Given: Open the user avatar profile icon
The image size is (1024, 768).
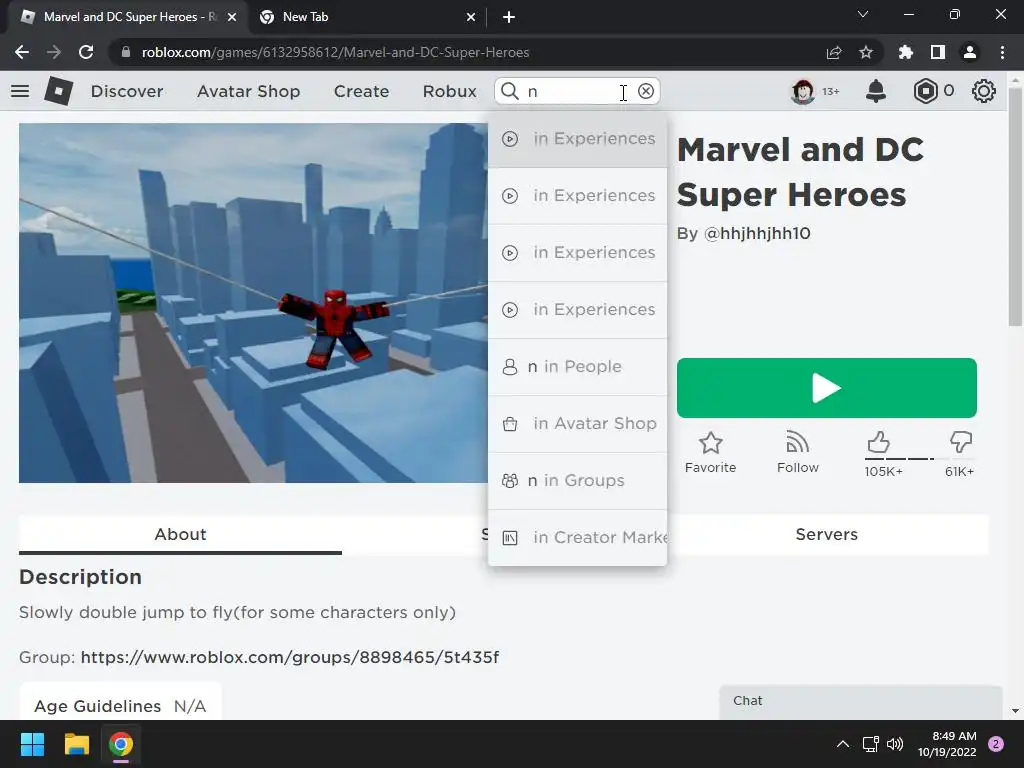Looking at the screenshot, I should pyautogui.click(x=803, y=91).
